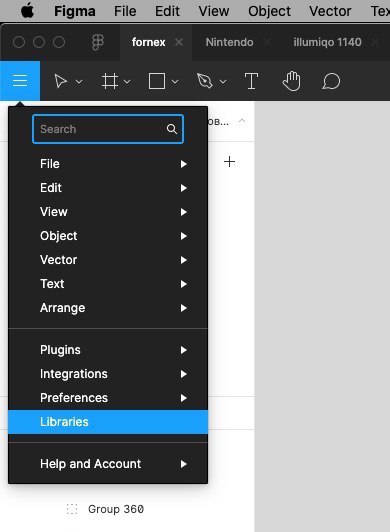Select the Comment tool

331,81
